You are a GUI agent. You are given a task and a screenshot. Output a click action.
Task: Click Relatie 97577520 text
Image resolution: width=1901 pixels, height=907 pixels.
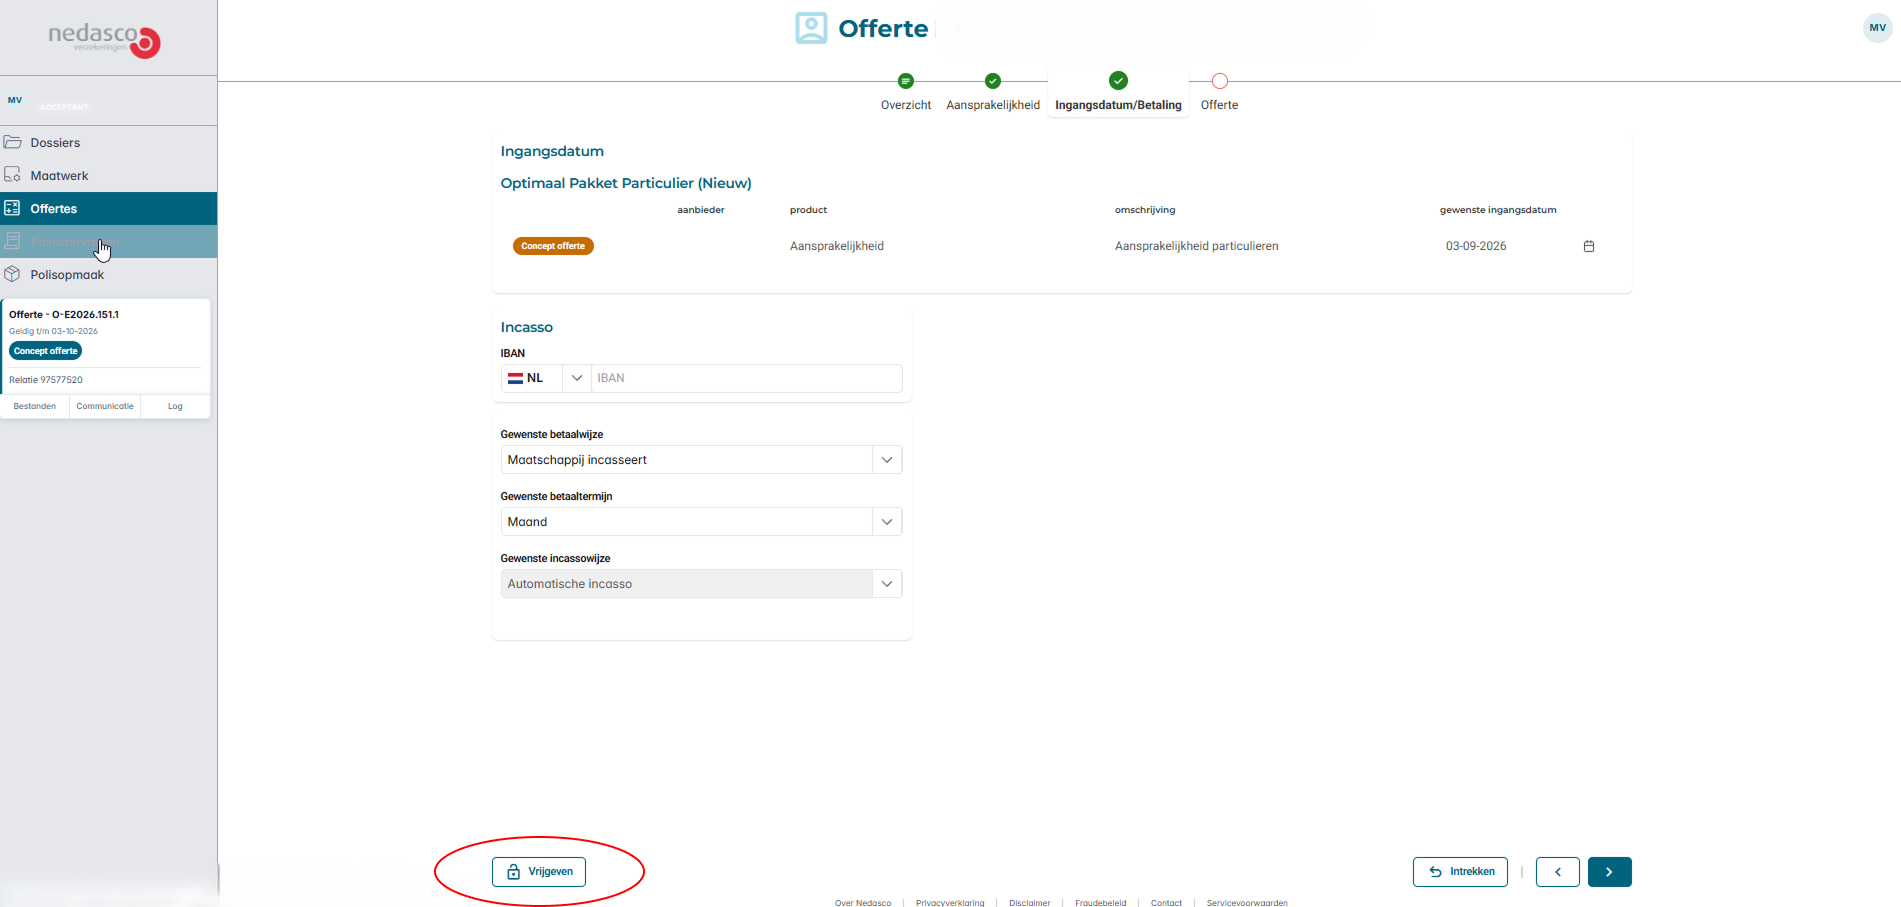(x=46, y=380)
